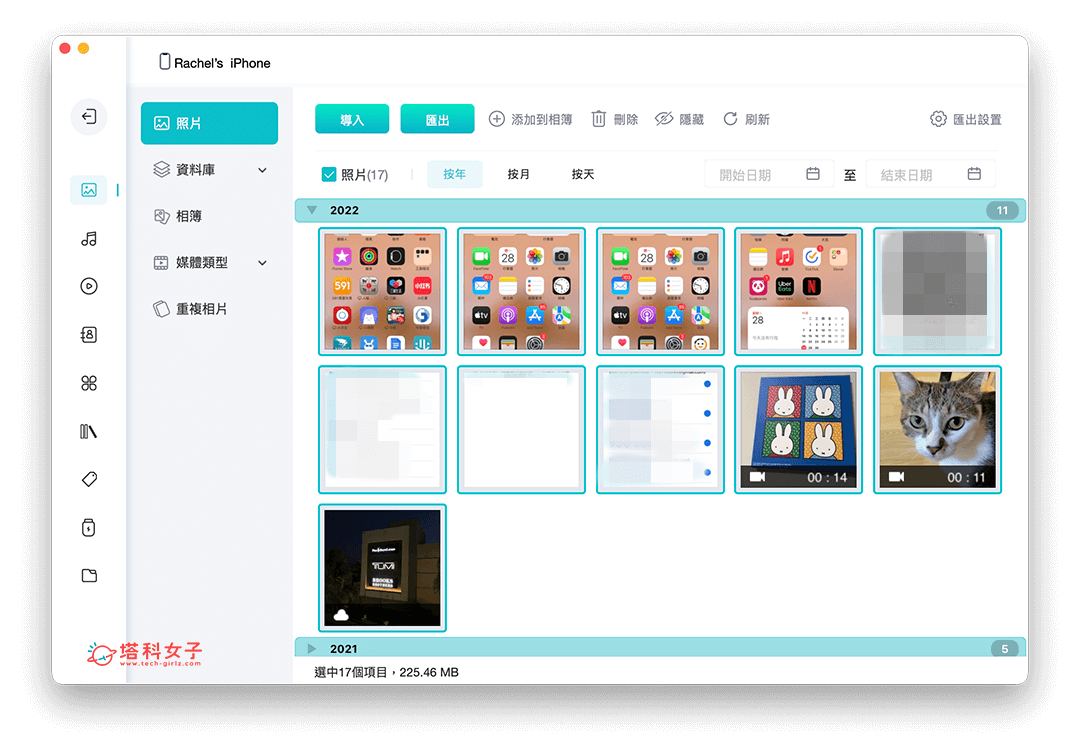
Task: Click 添加到相簿 label
Action: click(541, 119)
